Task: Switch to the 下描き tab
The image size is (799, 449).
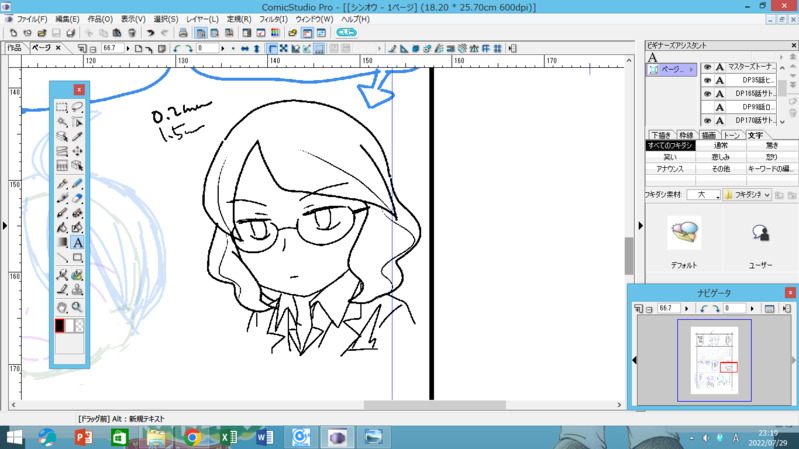Action: (661, 135)
